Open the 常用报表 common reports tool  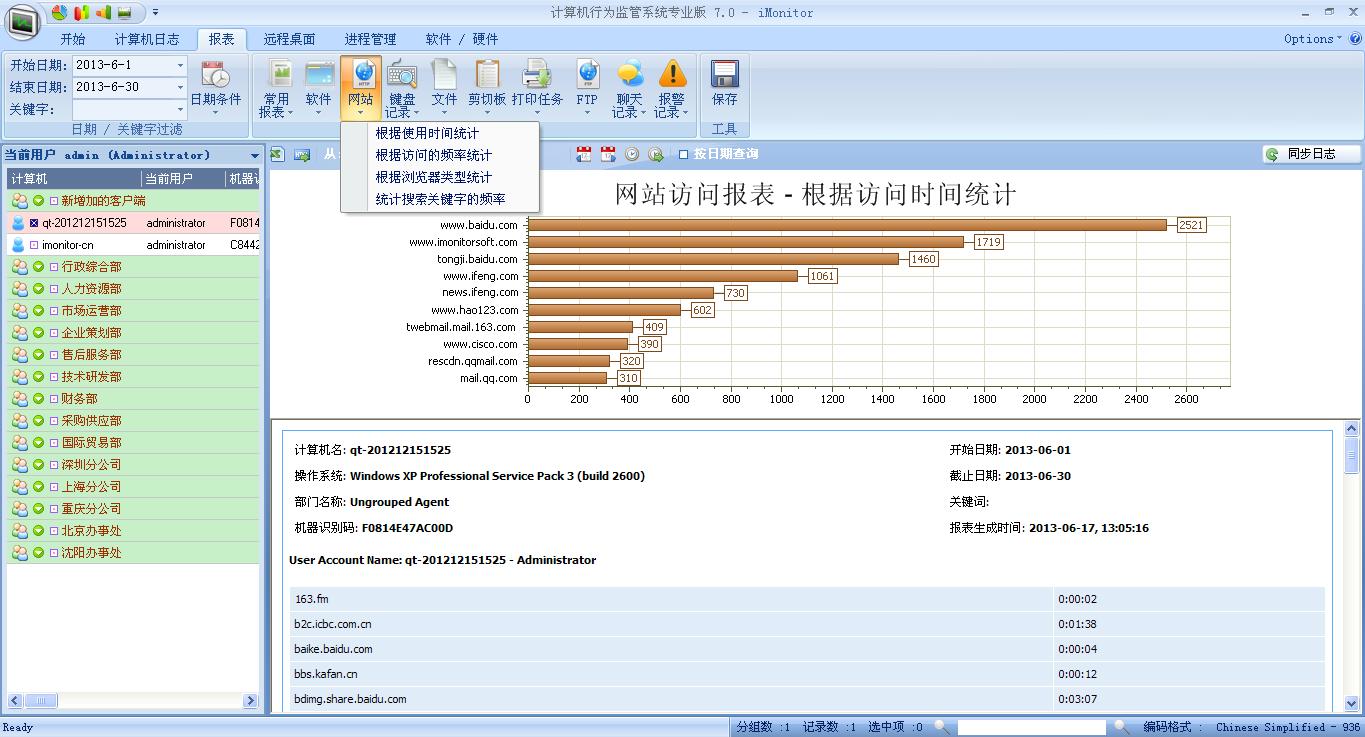click(276, 87)
